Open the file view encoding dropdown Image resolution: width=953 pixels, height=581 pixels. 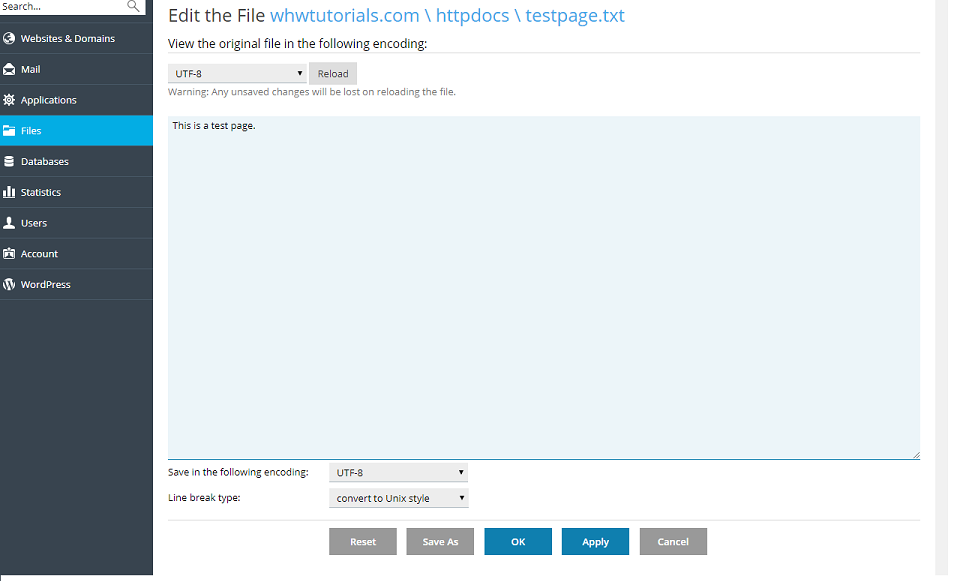(237, 73)
